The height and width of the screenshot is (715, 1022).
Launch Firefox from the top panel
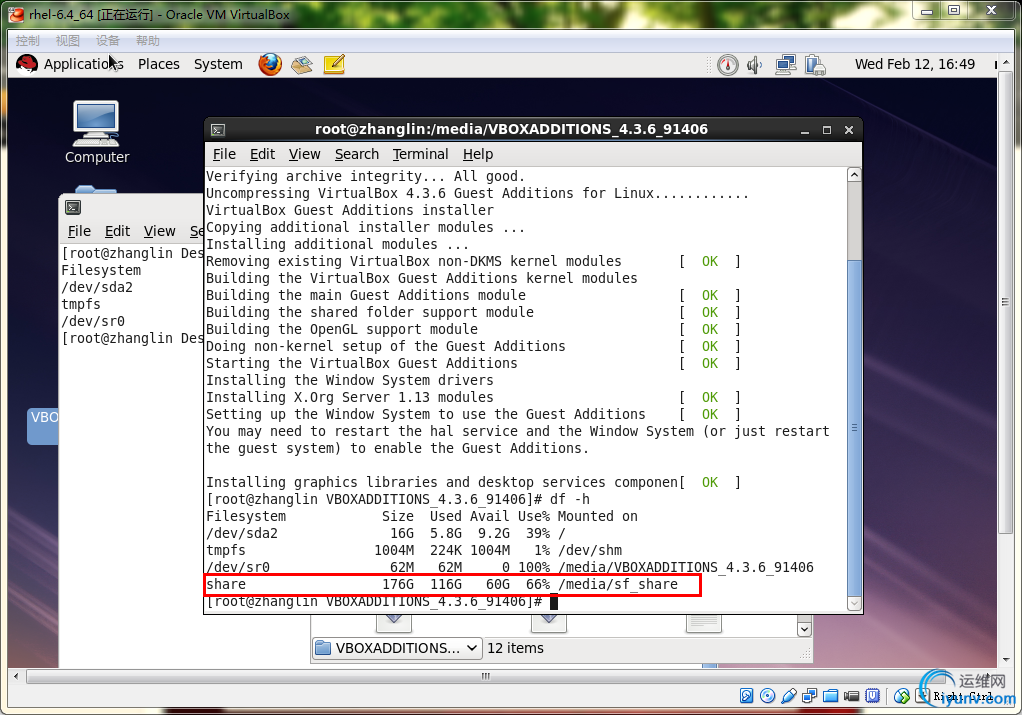click(270, 64)
